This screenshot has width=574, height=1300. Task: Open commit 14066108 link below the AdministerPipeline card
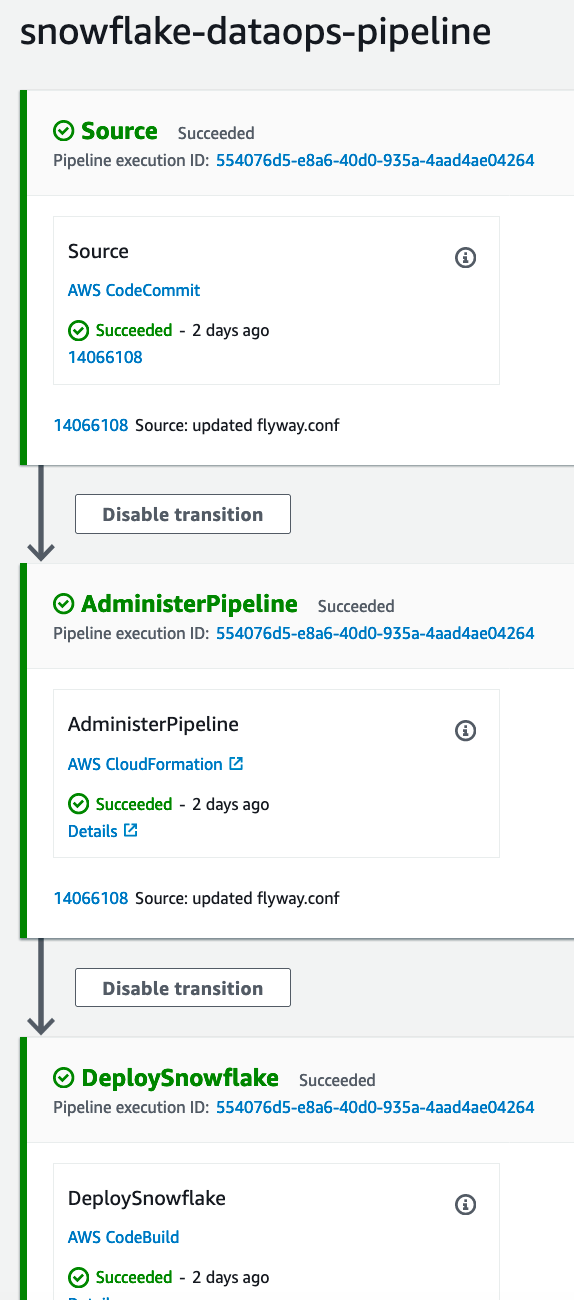(x=91, y=898)
